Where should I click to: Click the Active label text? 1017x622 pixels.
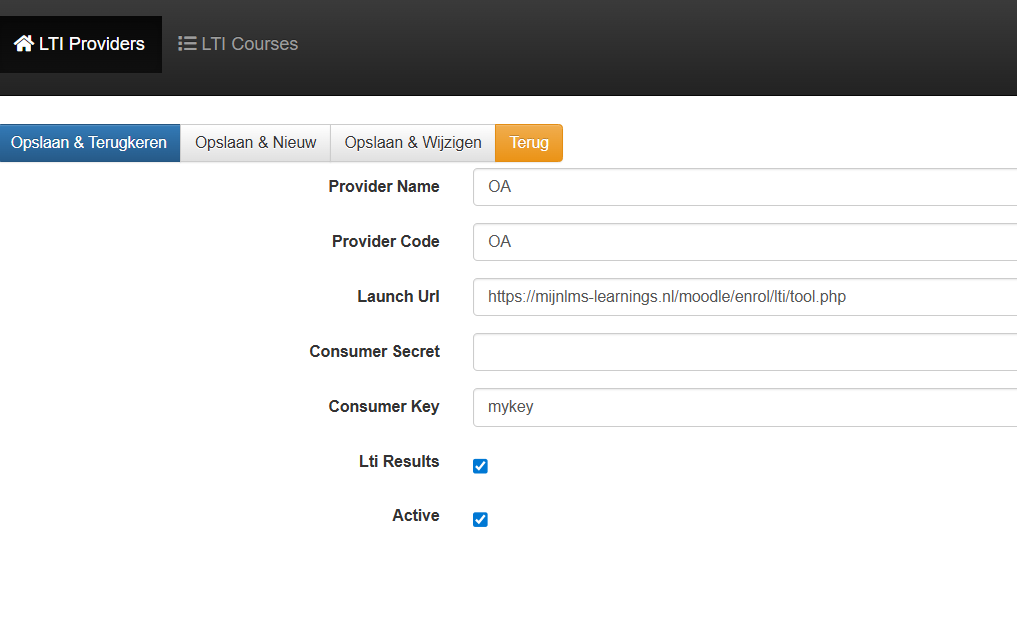416,516
